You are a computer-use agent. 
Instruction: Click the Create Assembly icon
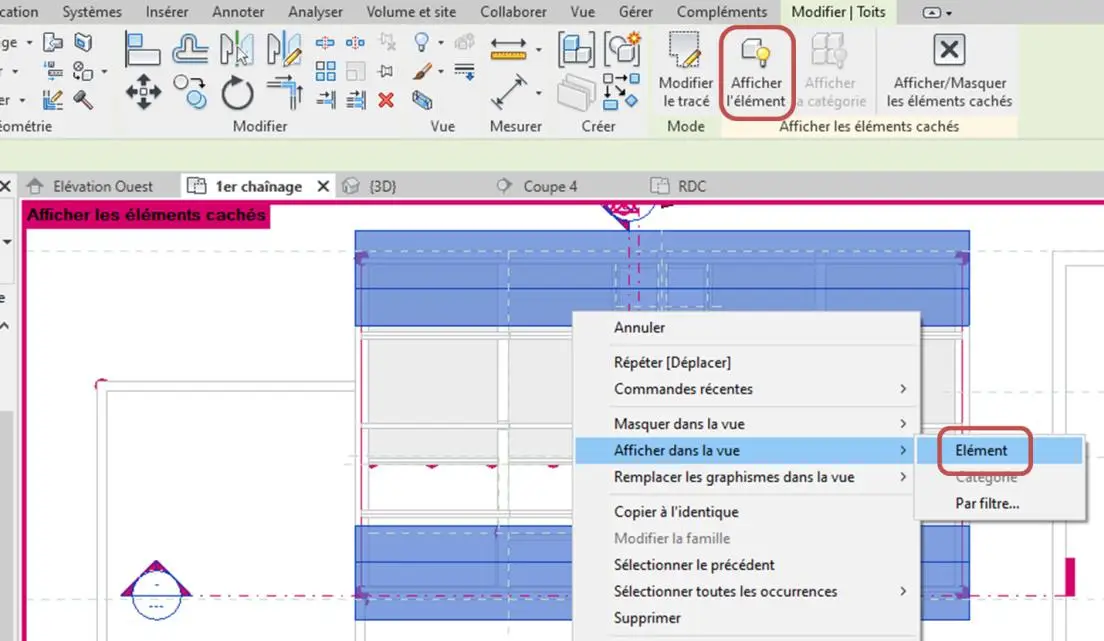click(x=576, y=49)
